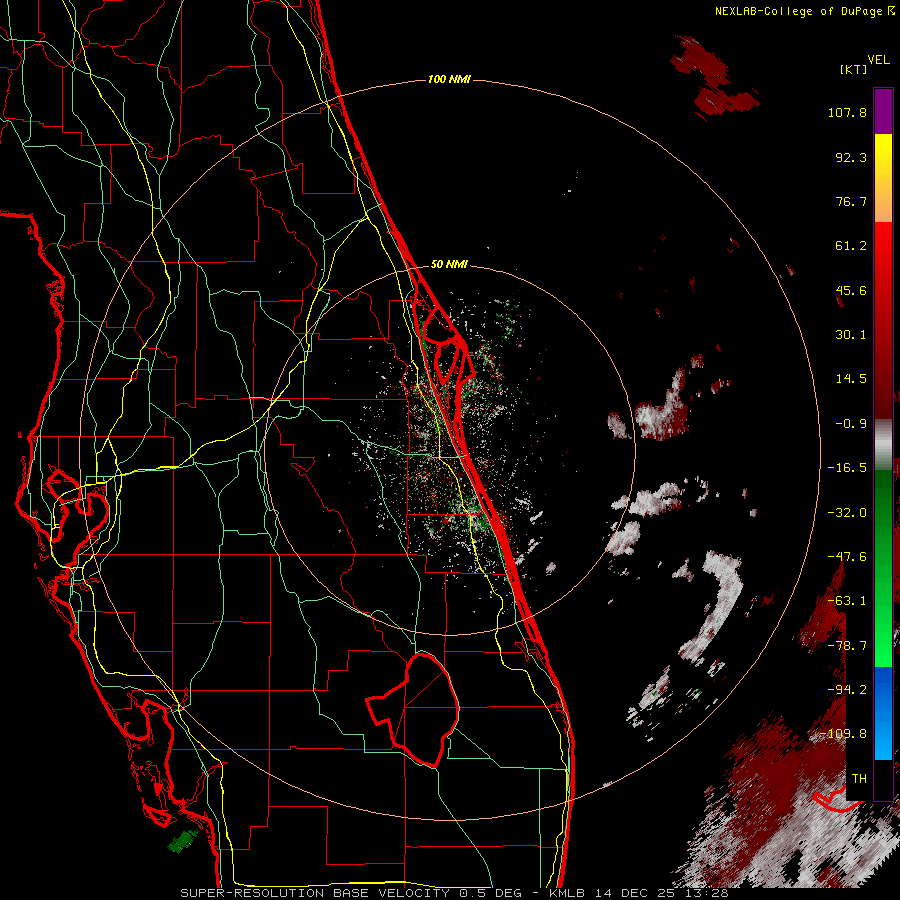The height and width of the screenshot is (900, 900).
Task: Select the 107.8 scale value
Action: 847,112
